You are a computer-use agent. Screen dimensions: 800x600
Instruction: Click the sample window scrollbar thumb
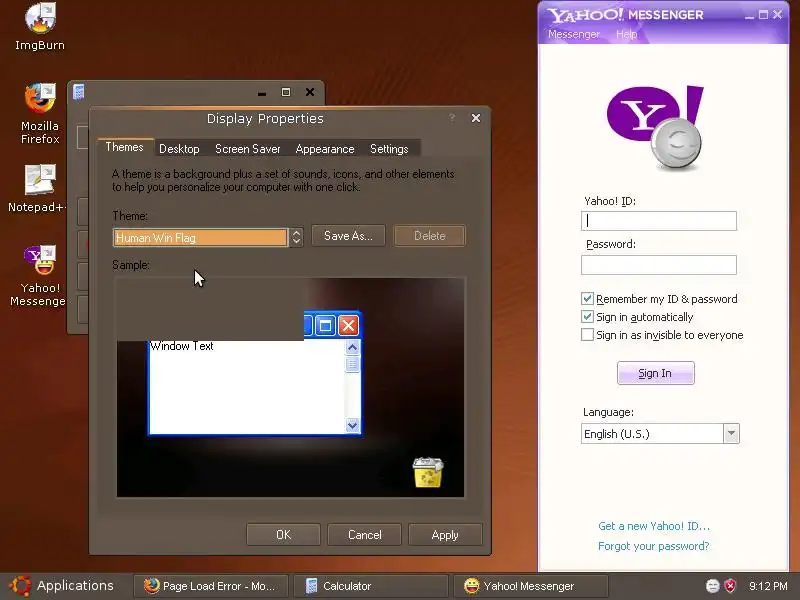[352, 364]
